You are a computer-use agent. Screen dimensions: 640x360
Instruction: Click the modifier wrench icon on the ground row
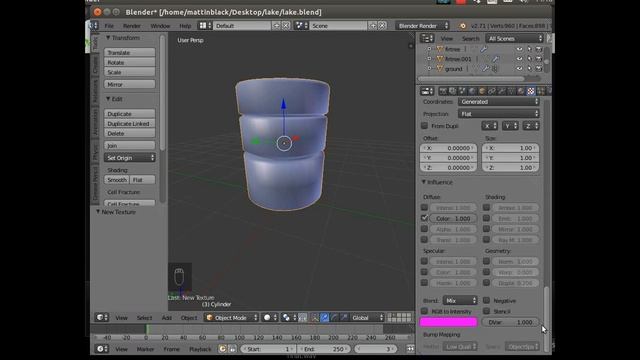[x=485, y=69]
